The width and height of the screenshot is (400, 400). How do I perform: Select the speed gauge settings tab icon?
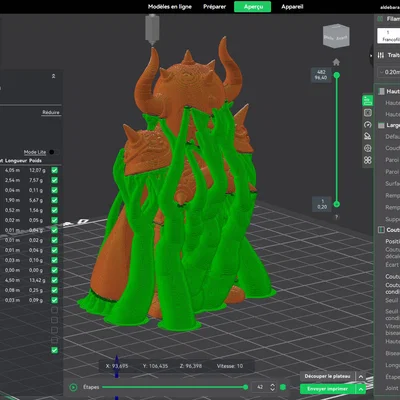[368, 125]
